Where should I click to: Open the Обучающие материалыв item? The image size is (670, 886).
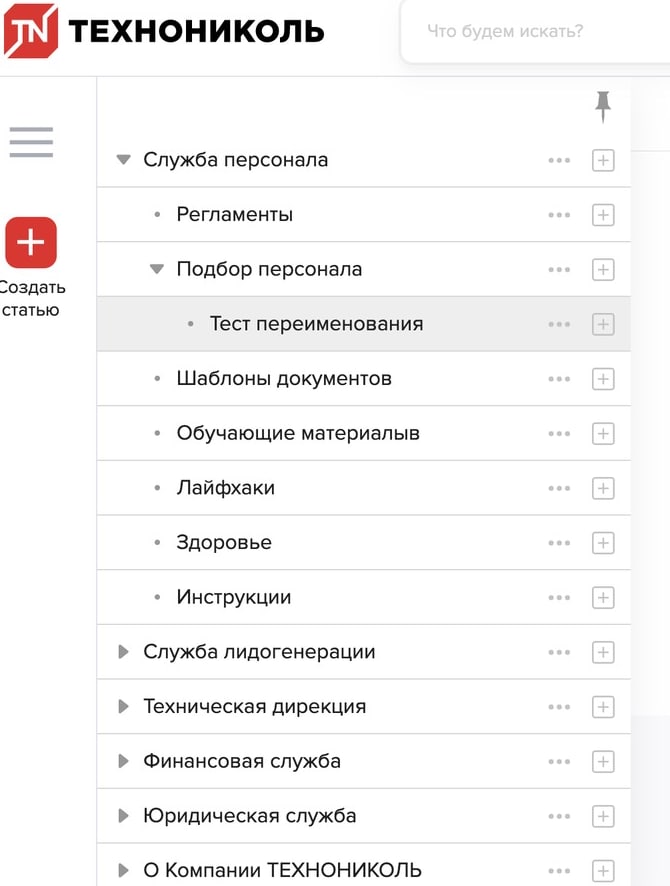tap(298, 433)
